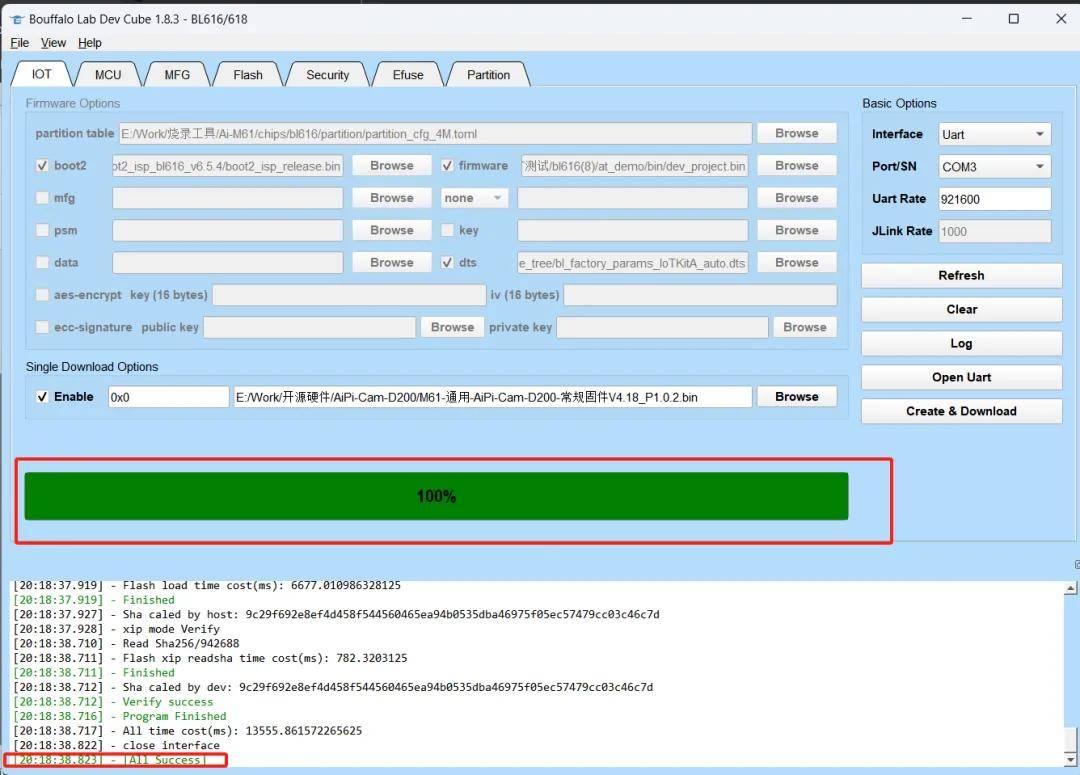Disable the Single Download Enable checkbox
Image resolution: width=1080 pixels, height=775 pixels.
click(42, 397)
